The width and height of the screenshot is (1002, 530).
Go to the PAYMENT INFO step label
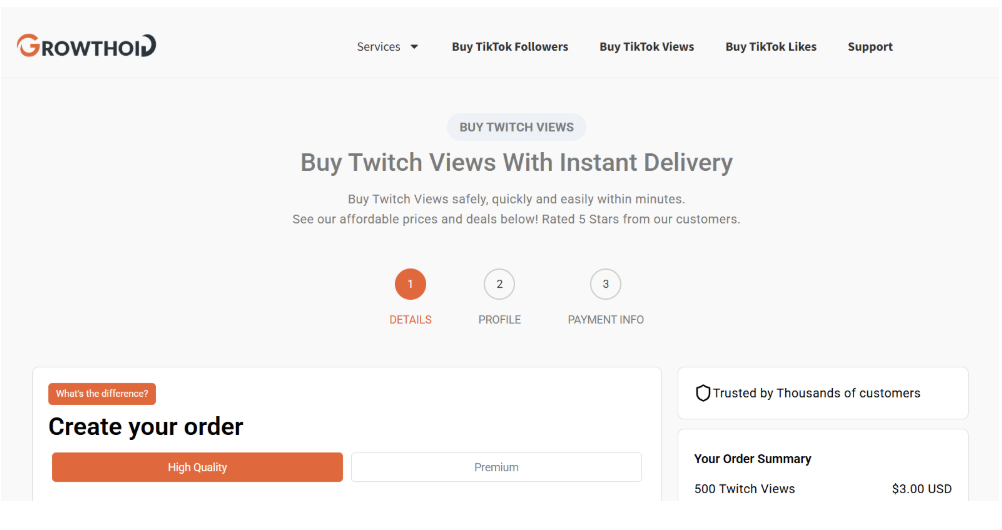[x=606, y=320]
